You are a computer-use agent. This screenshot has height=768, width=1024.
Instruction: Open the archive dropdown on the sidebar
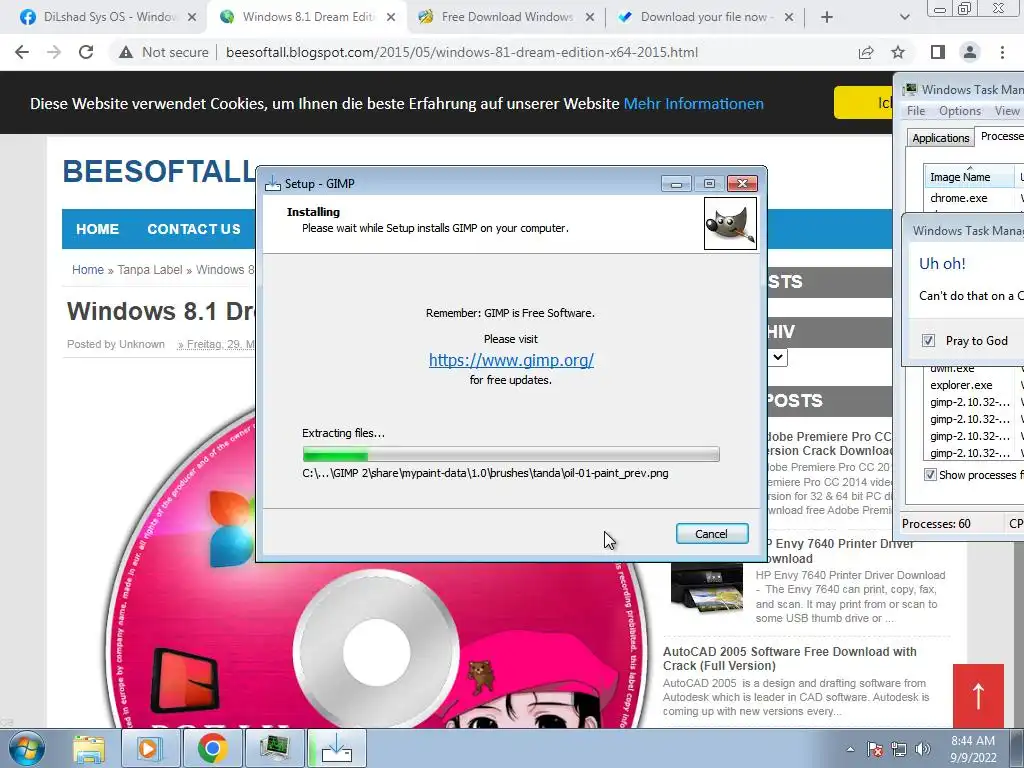click(x=777, y=357)
